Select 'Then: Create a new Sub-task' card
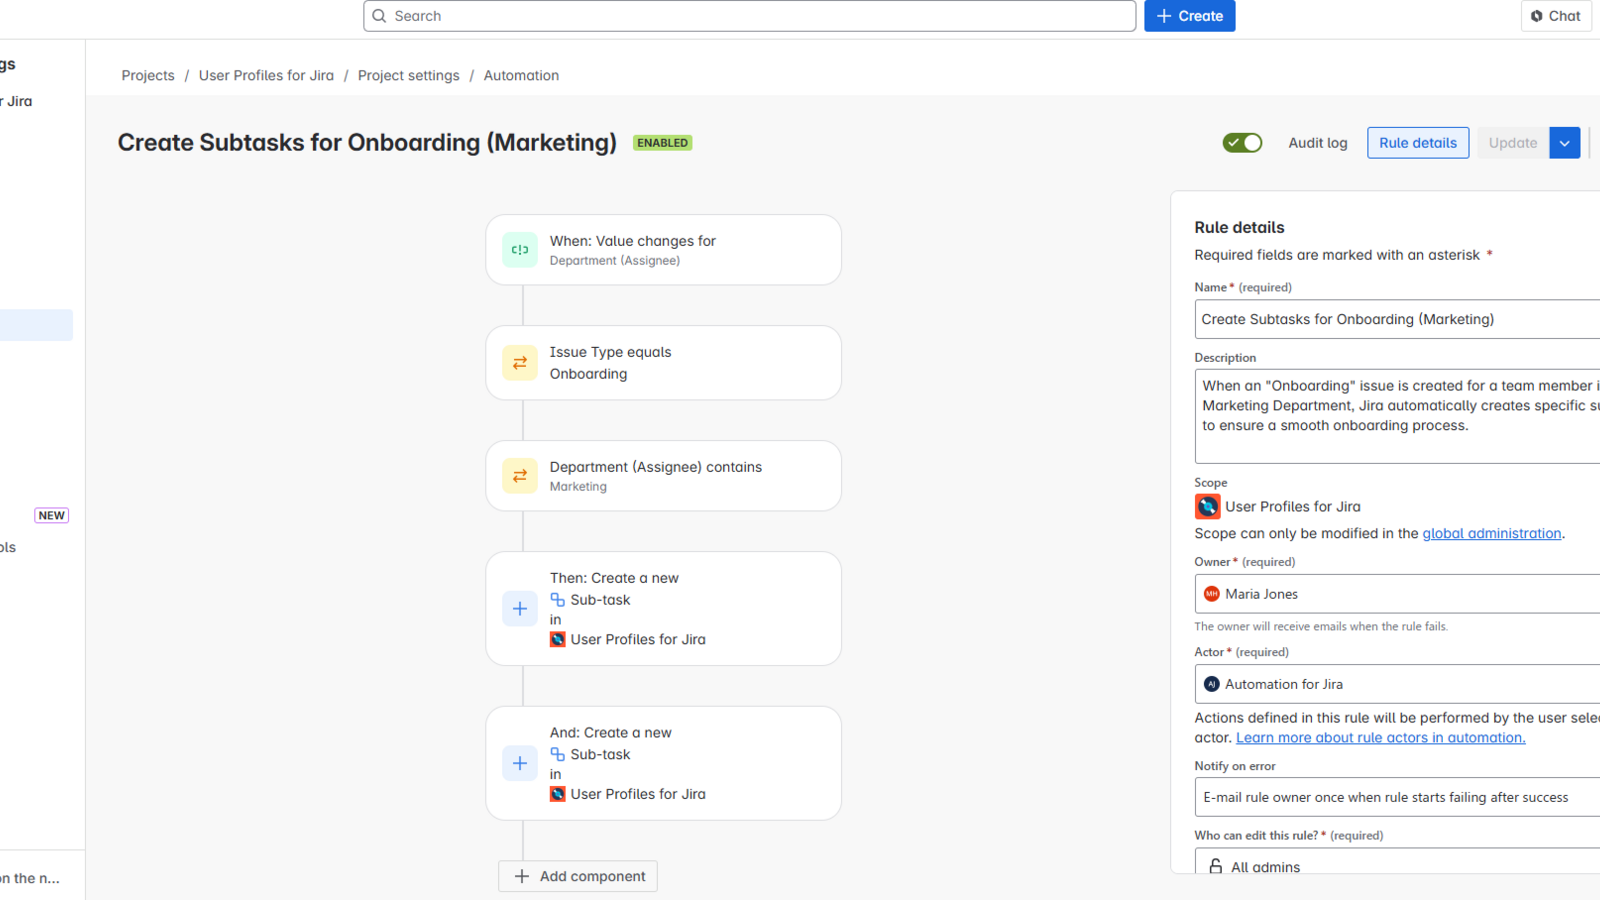This screenshot has height=900, width=1600. click(664, 608)
